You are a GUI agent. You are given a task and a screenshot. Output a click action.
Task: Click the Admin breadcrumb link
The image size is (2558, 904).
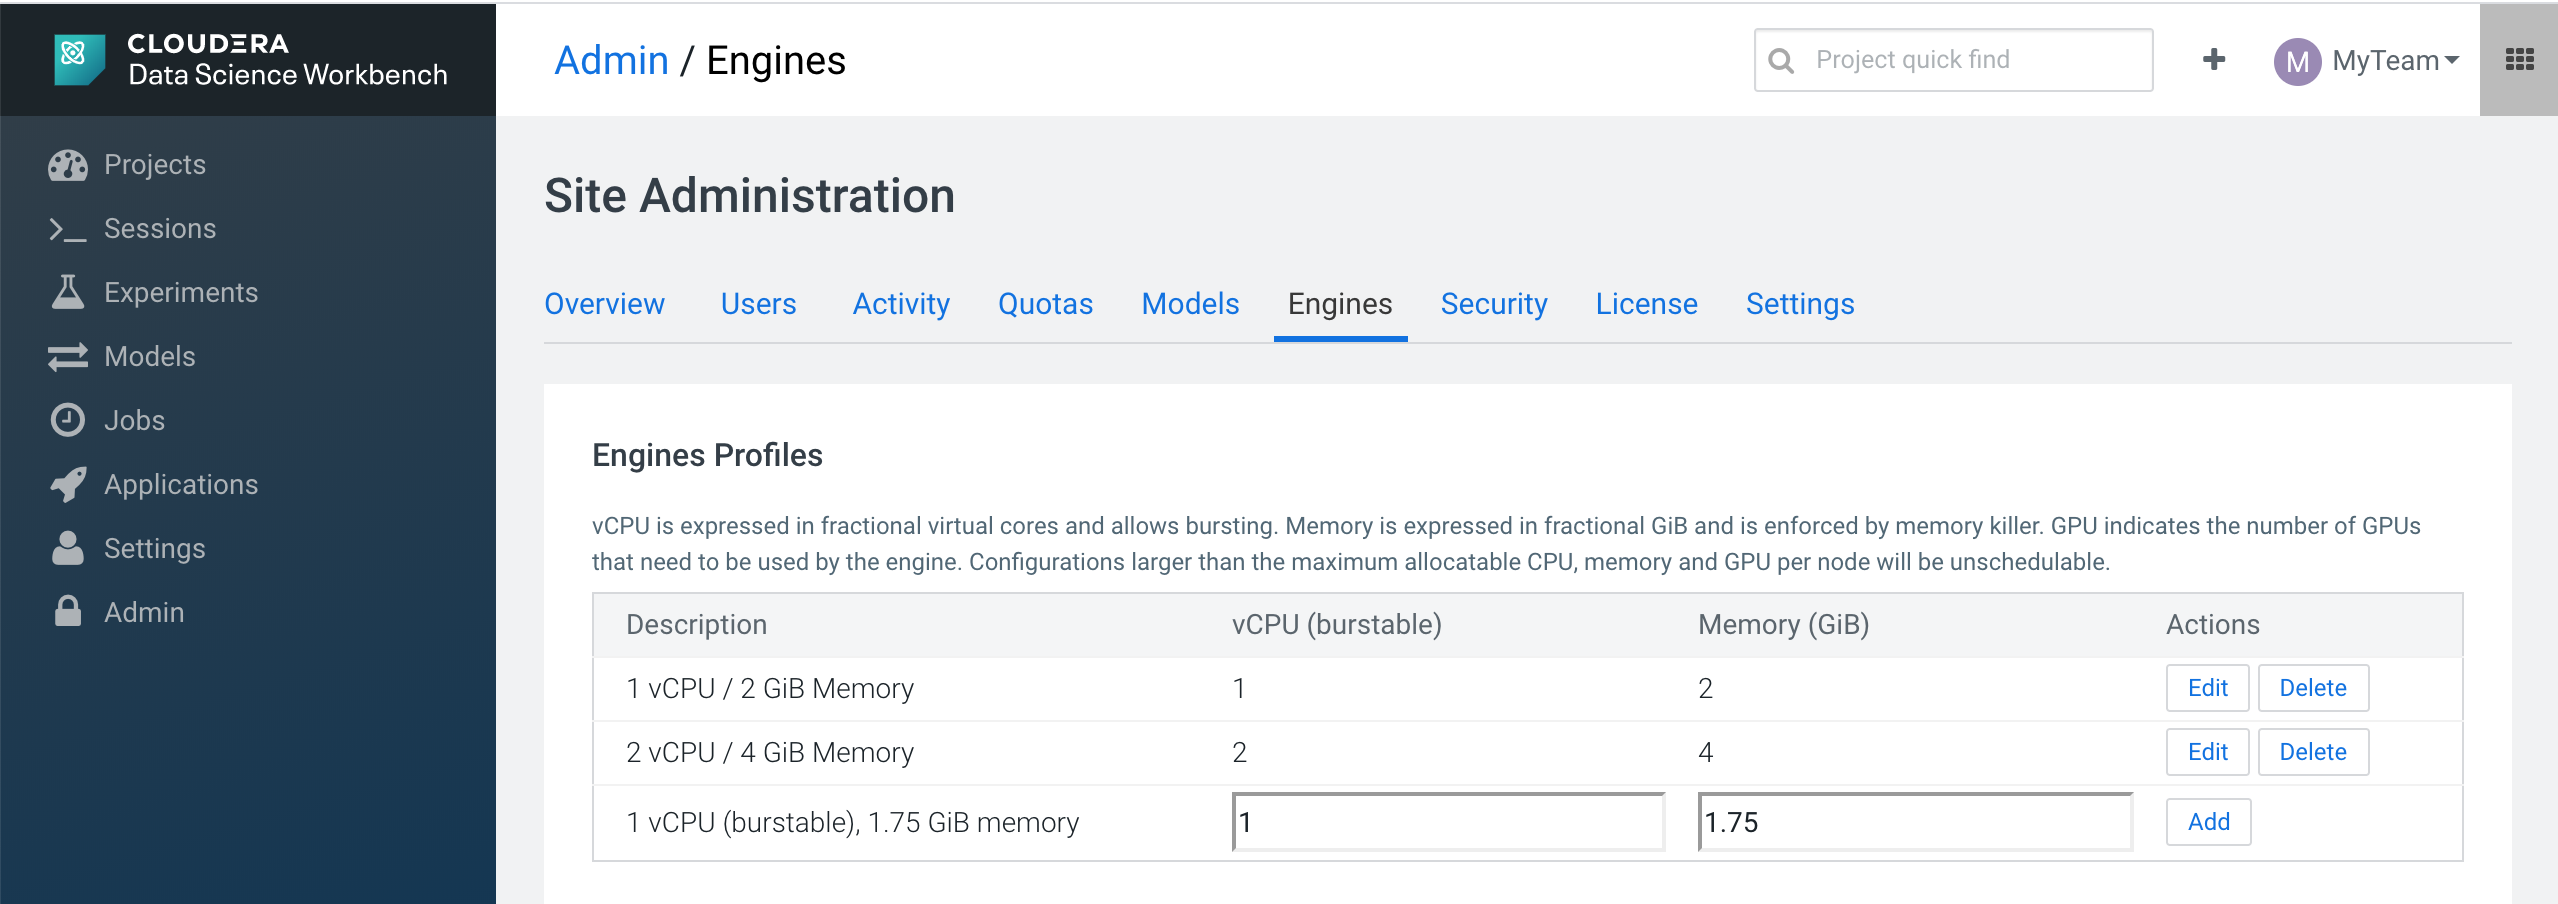pos(611,61)
